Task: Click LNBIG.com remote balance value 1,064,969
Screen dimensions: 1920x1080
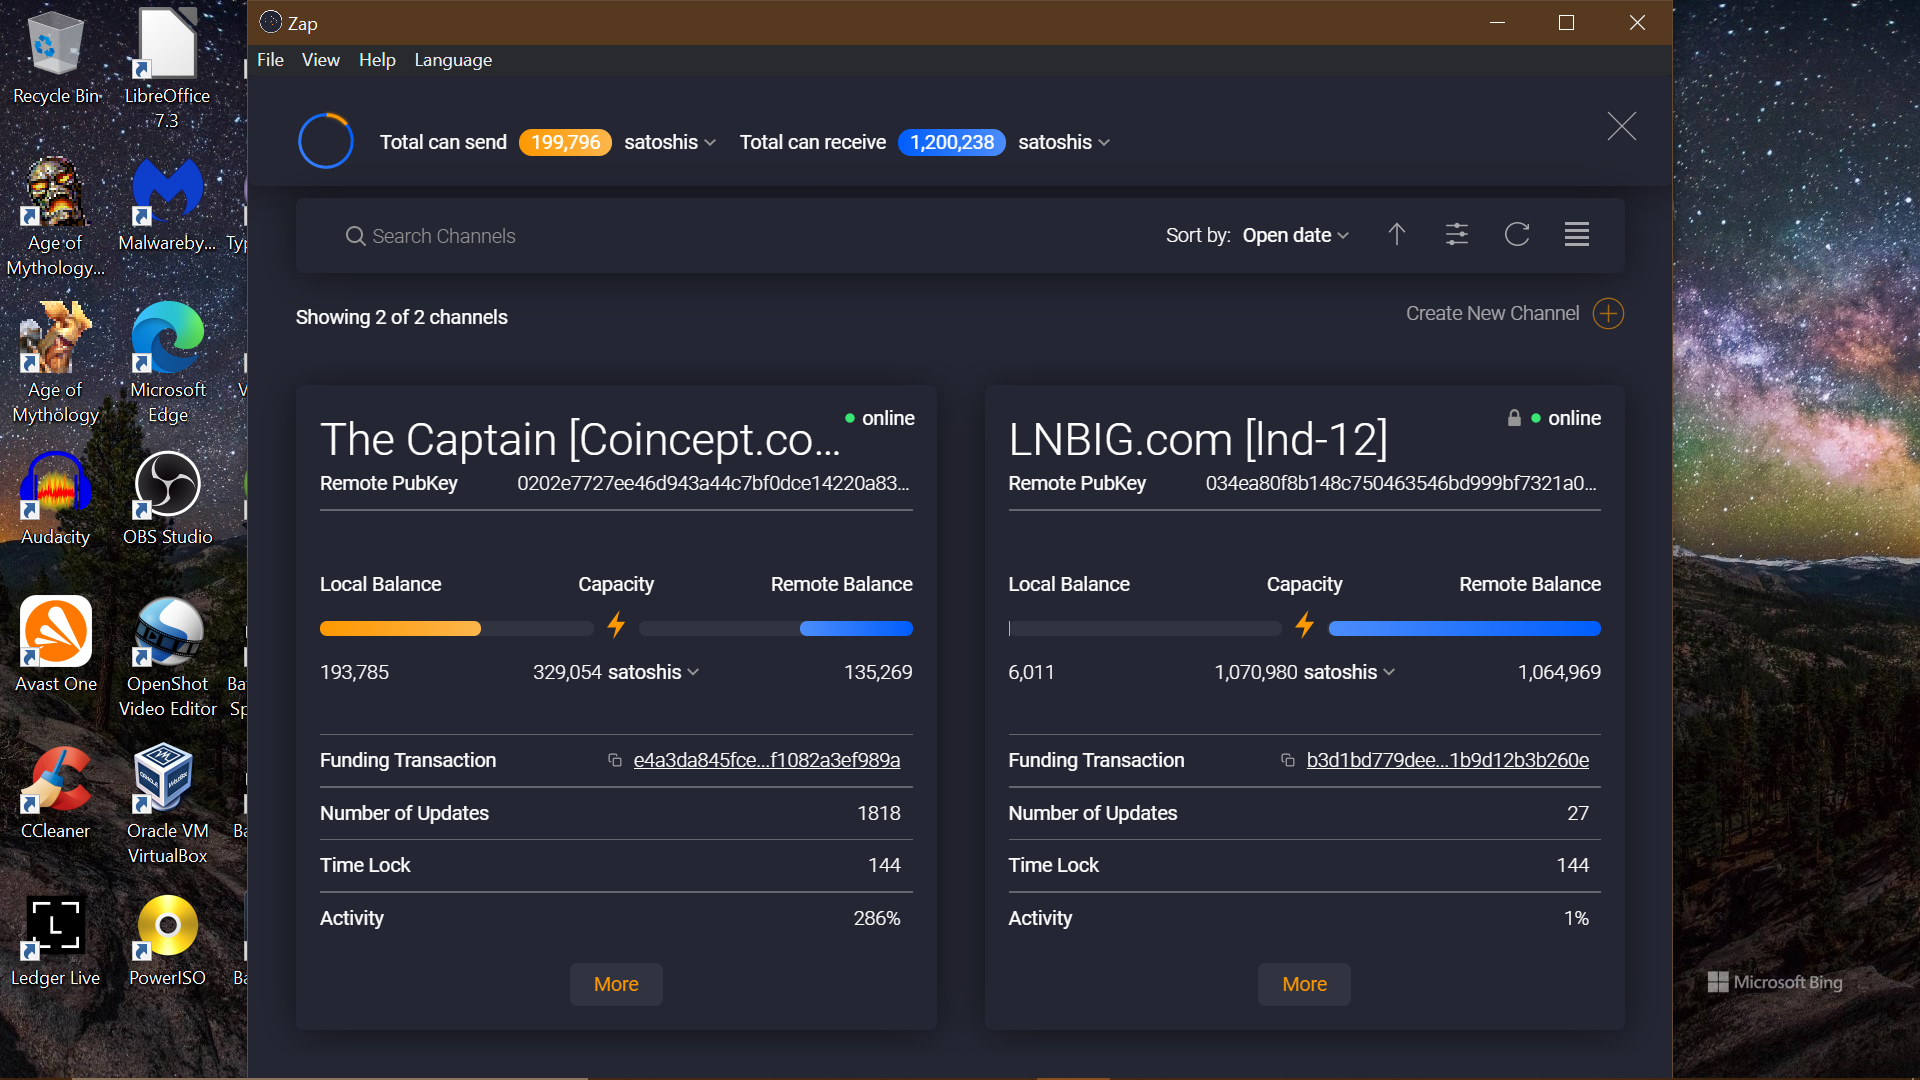Action: 1559,672
